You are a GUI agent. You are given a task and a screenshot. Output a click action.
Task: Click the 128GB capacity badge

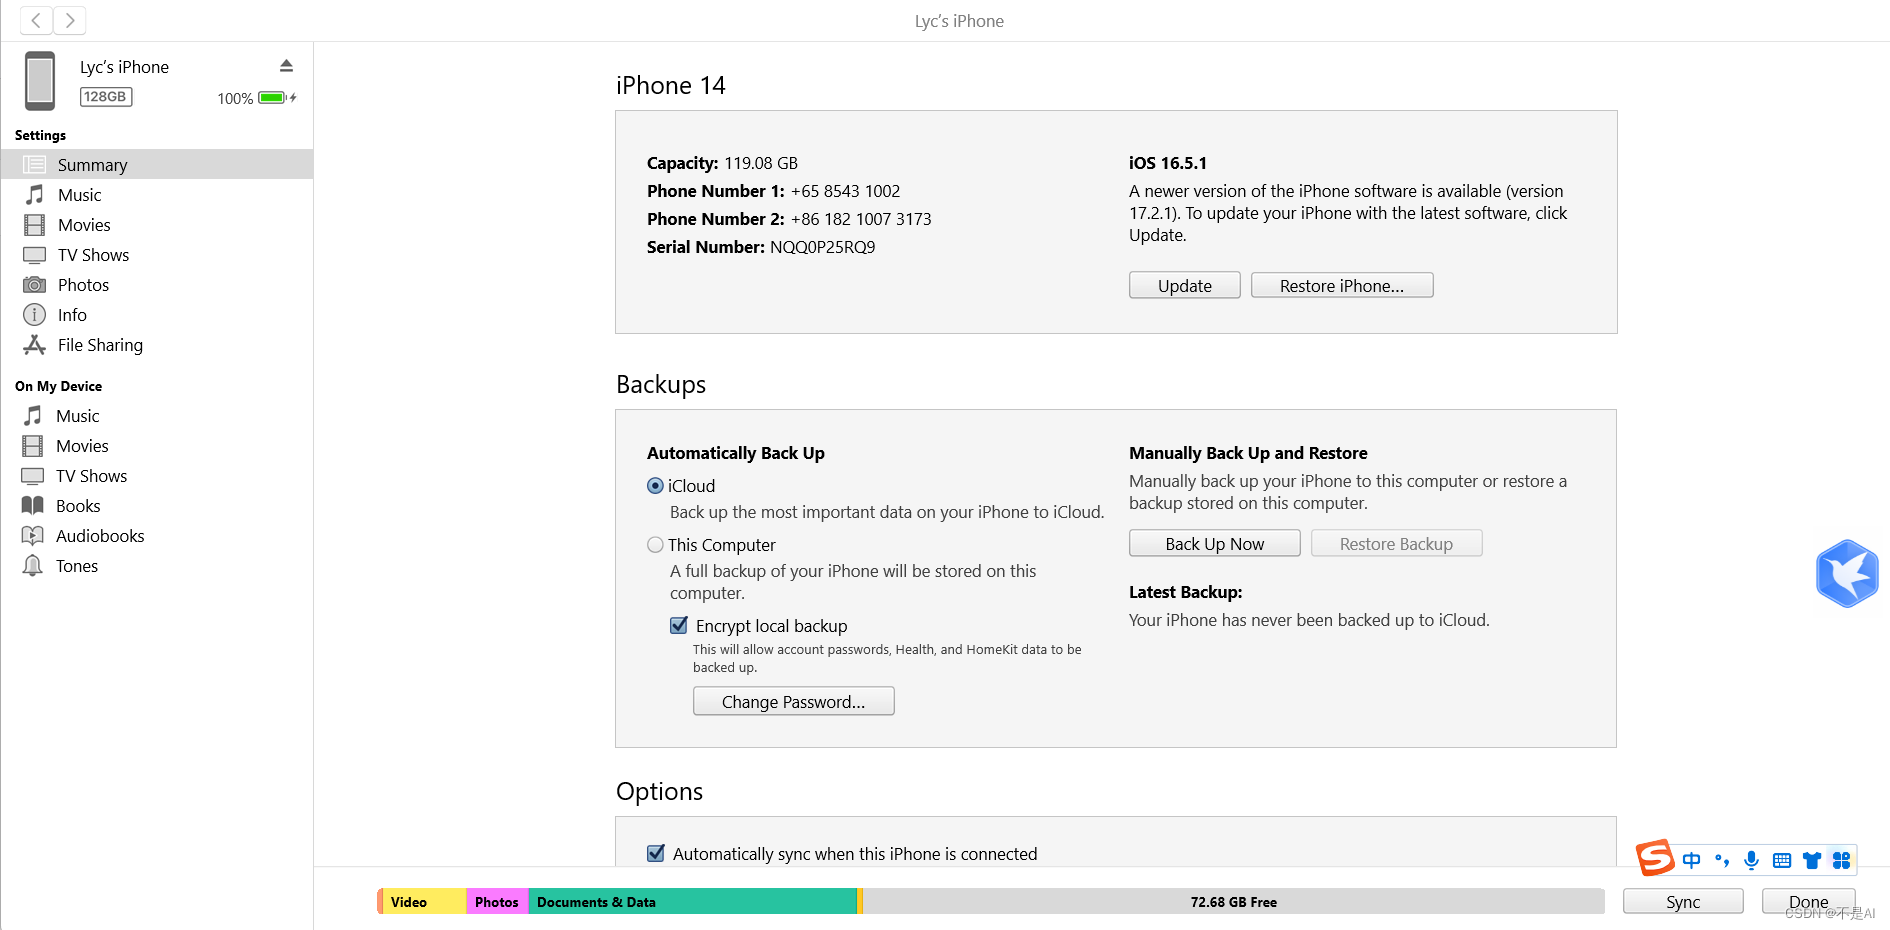(106, 97)
